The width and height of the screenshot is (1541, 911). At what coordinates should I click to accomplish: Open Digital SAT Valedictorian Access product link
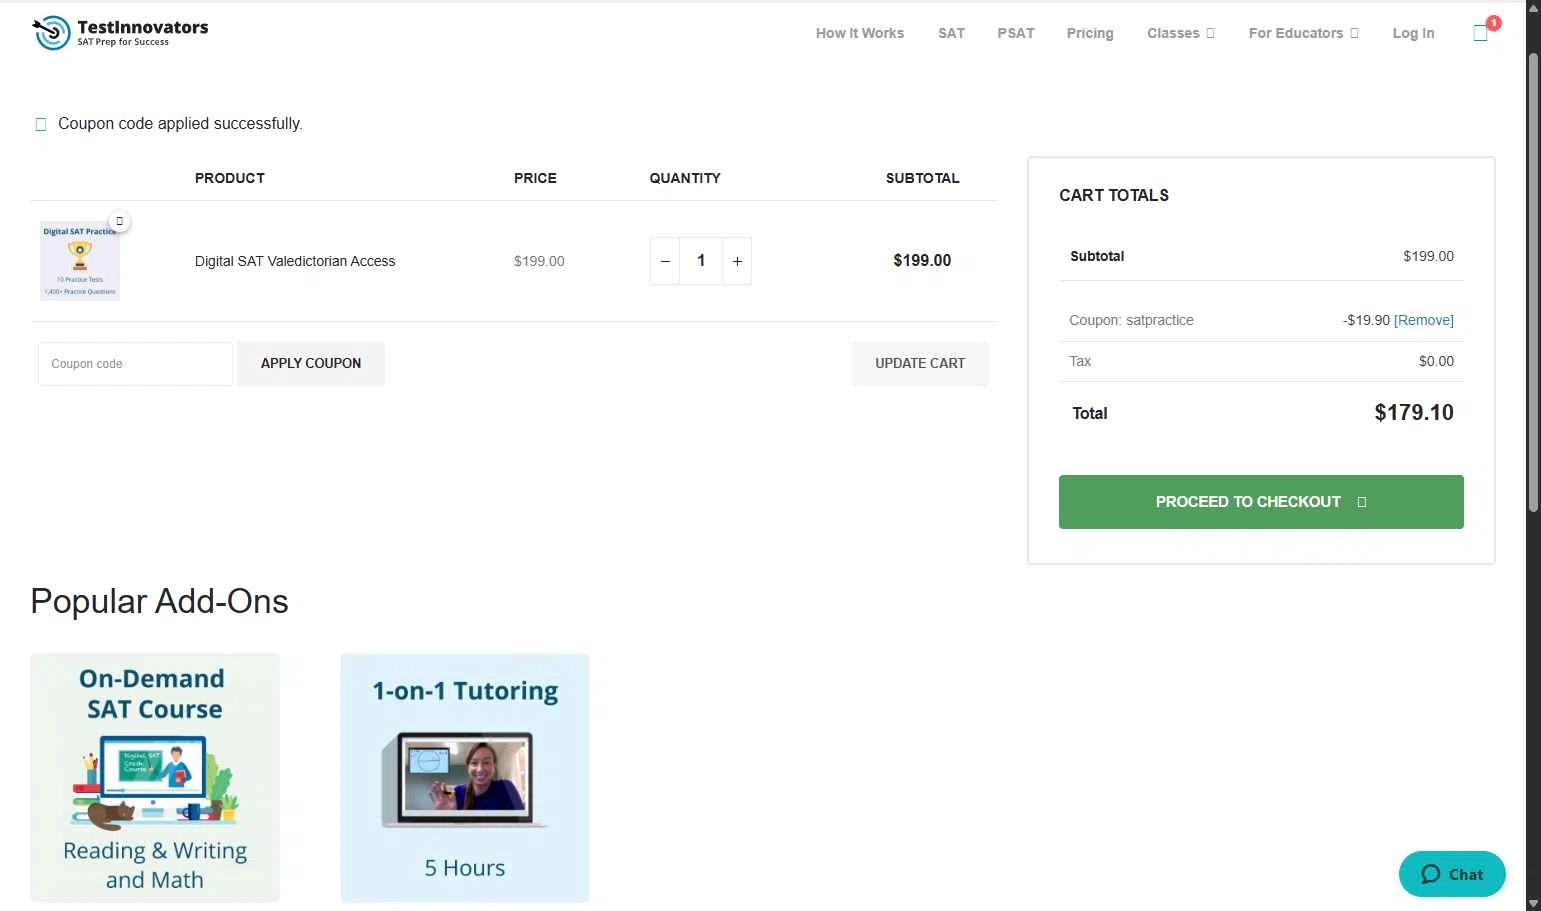(295, 261)
